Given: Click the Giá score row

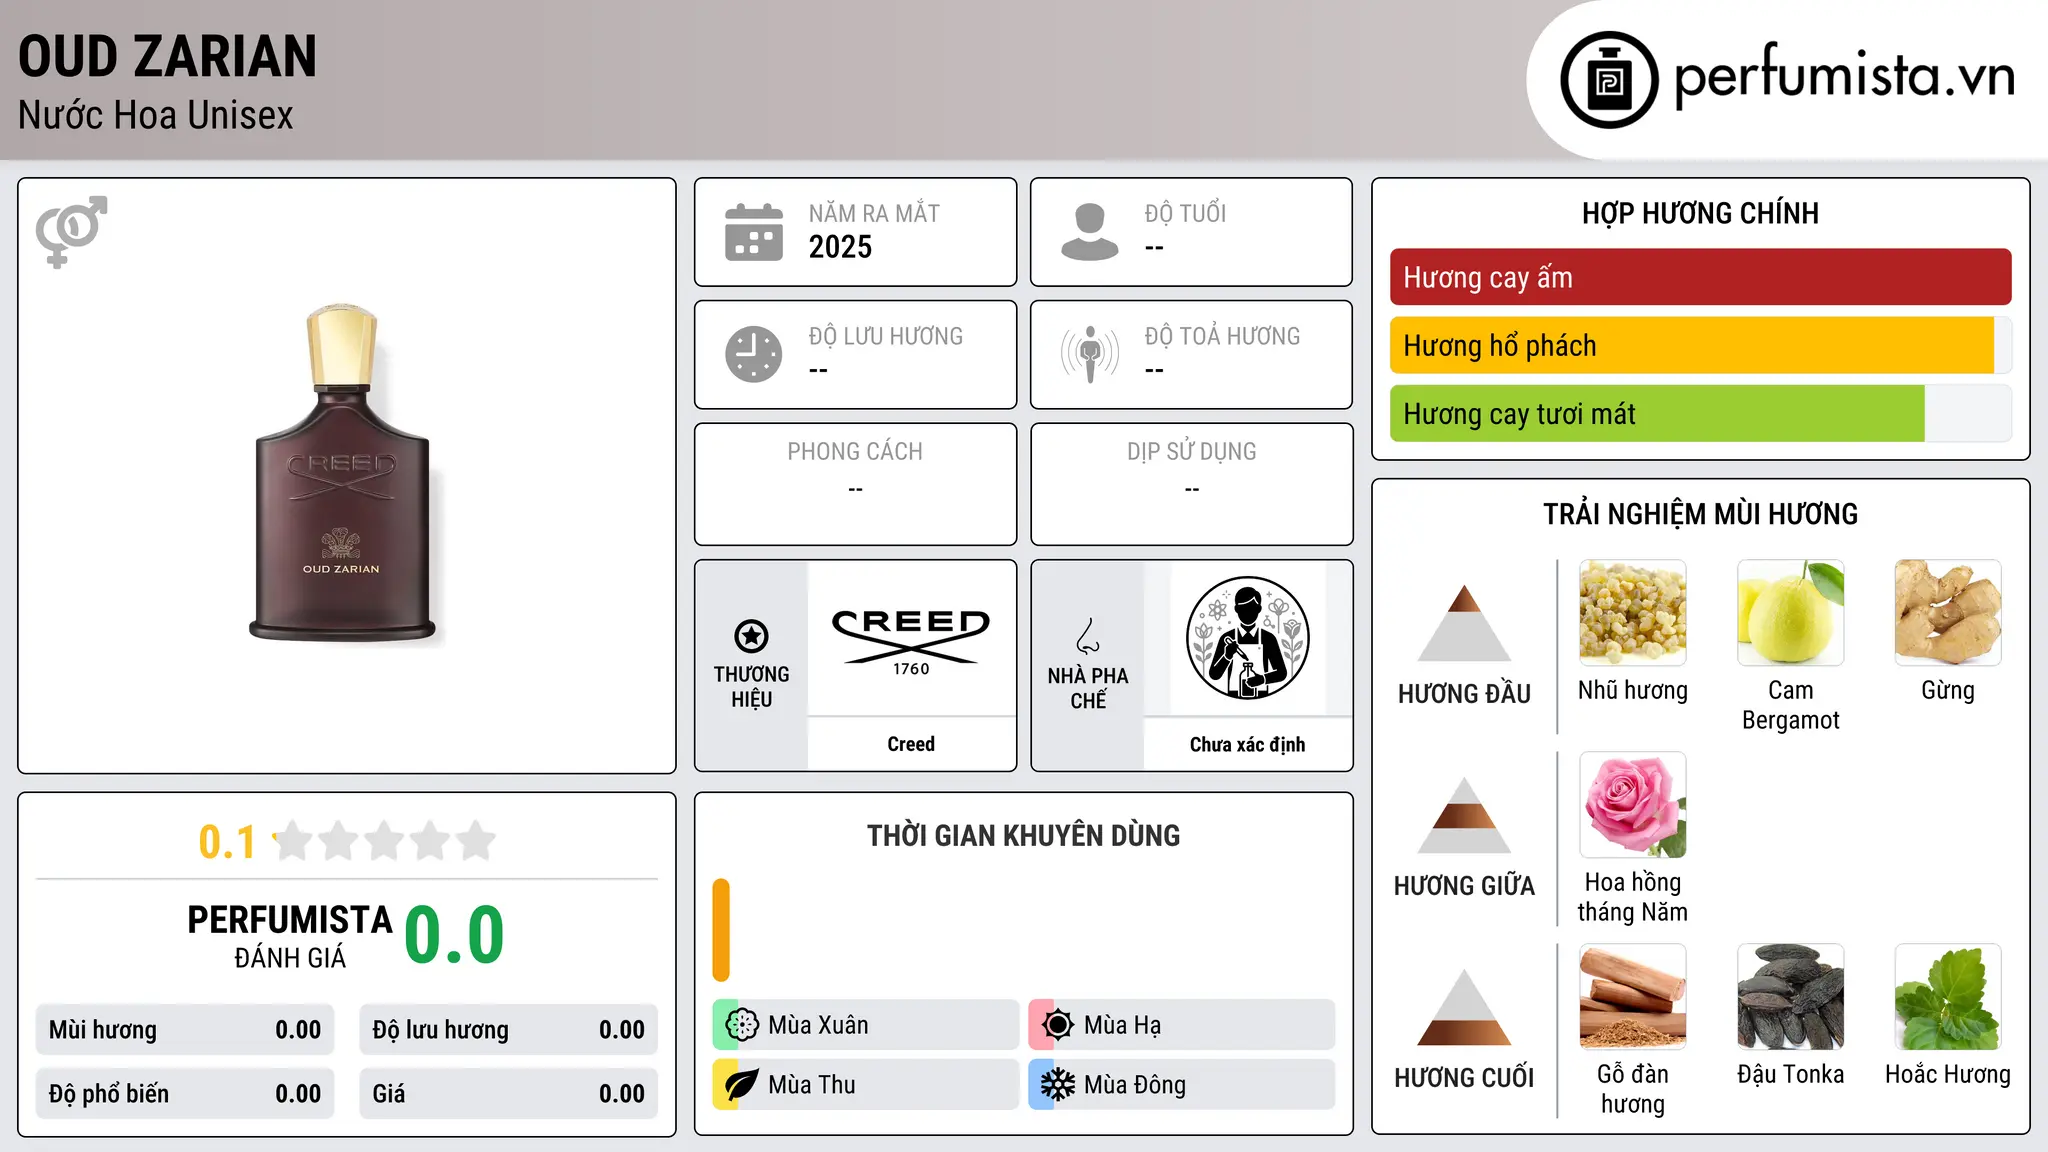Looking at the screenshot, I should click(509, 1094).
